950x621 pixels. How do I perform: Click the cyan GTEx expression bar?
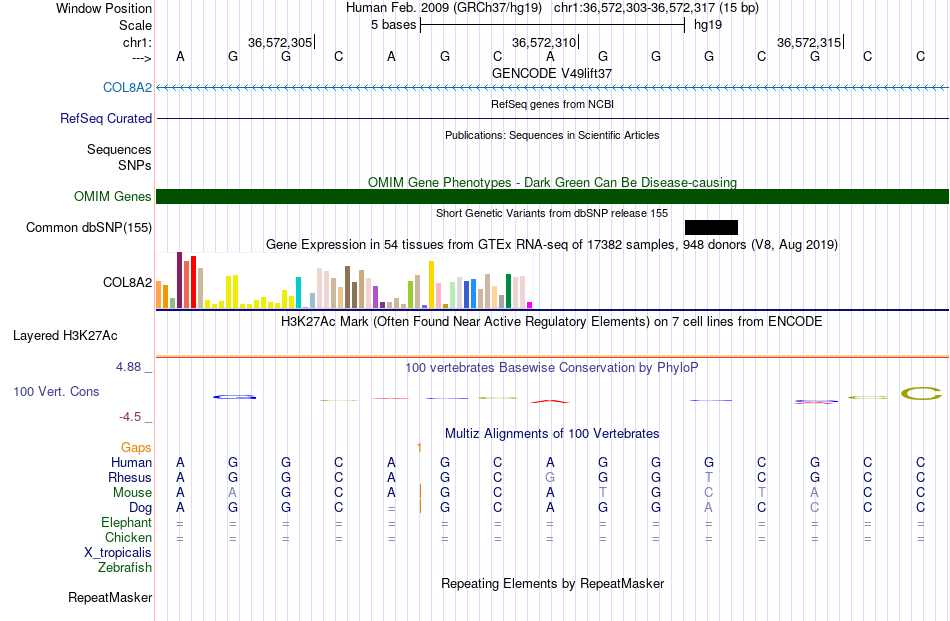tap(298, 293)
